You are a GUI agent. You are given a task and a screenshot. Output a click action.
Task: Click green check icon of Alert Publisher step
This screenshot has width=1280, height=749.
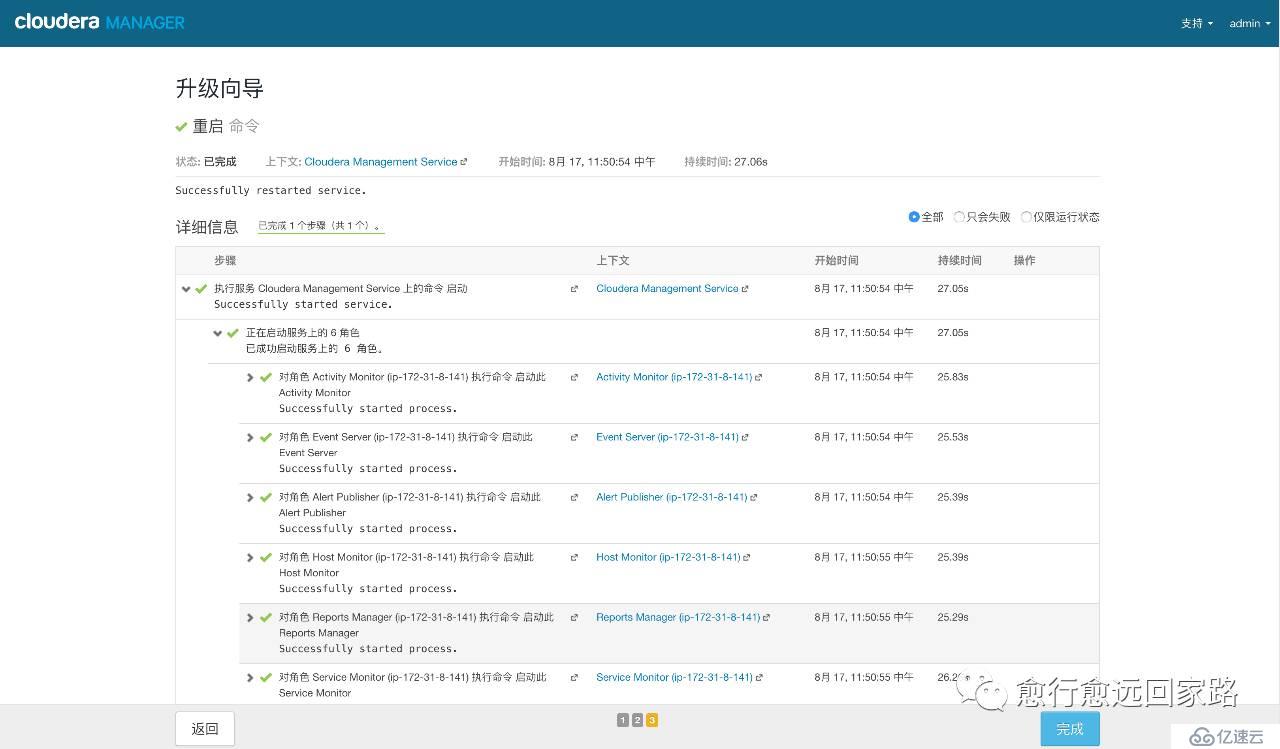click(x=266, y=498)
